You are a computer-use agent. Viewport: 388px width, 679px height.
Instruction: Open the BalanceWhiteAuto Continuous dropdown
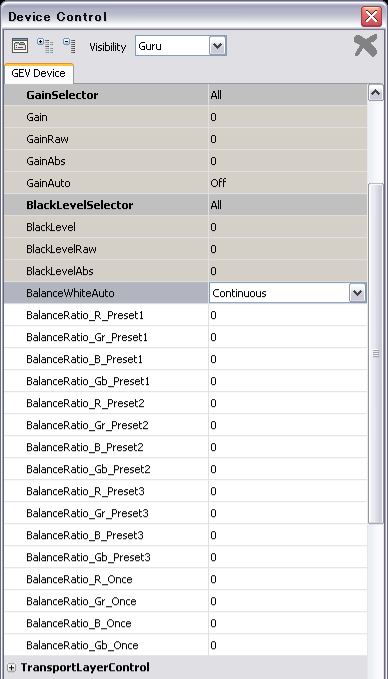tap(357, 293)
